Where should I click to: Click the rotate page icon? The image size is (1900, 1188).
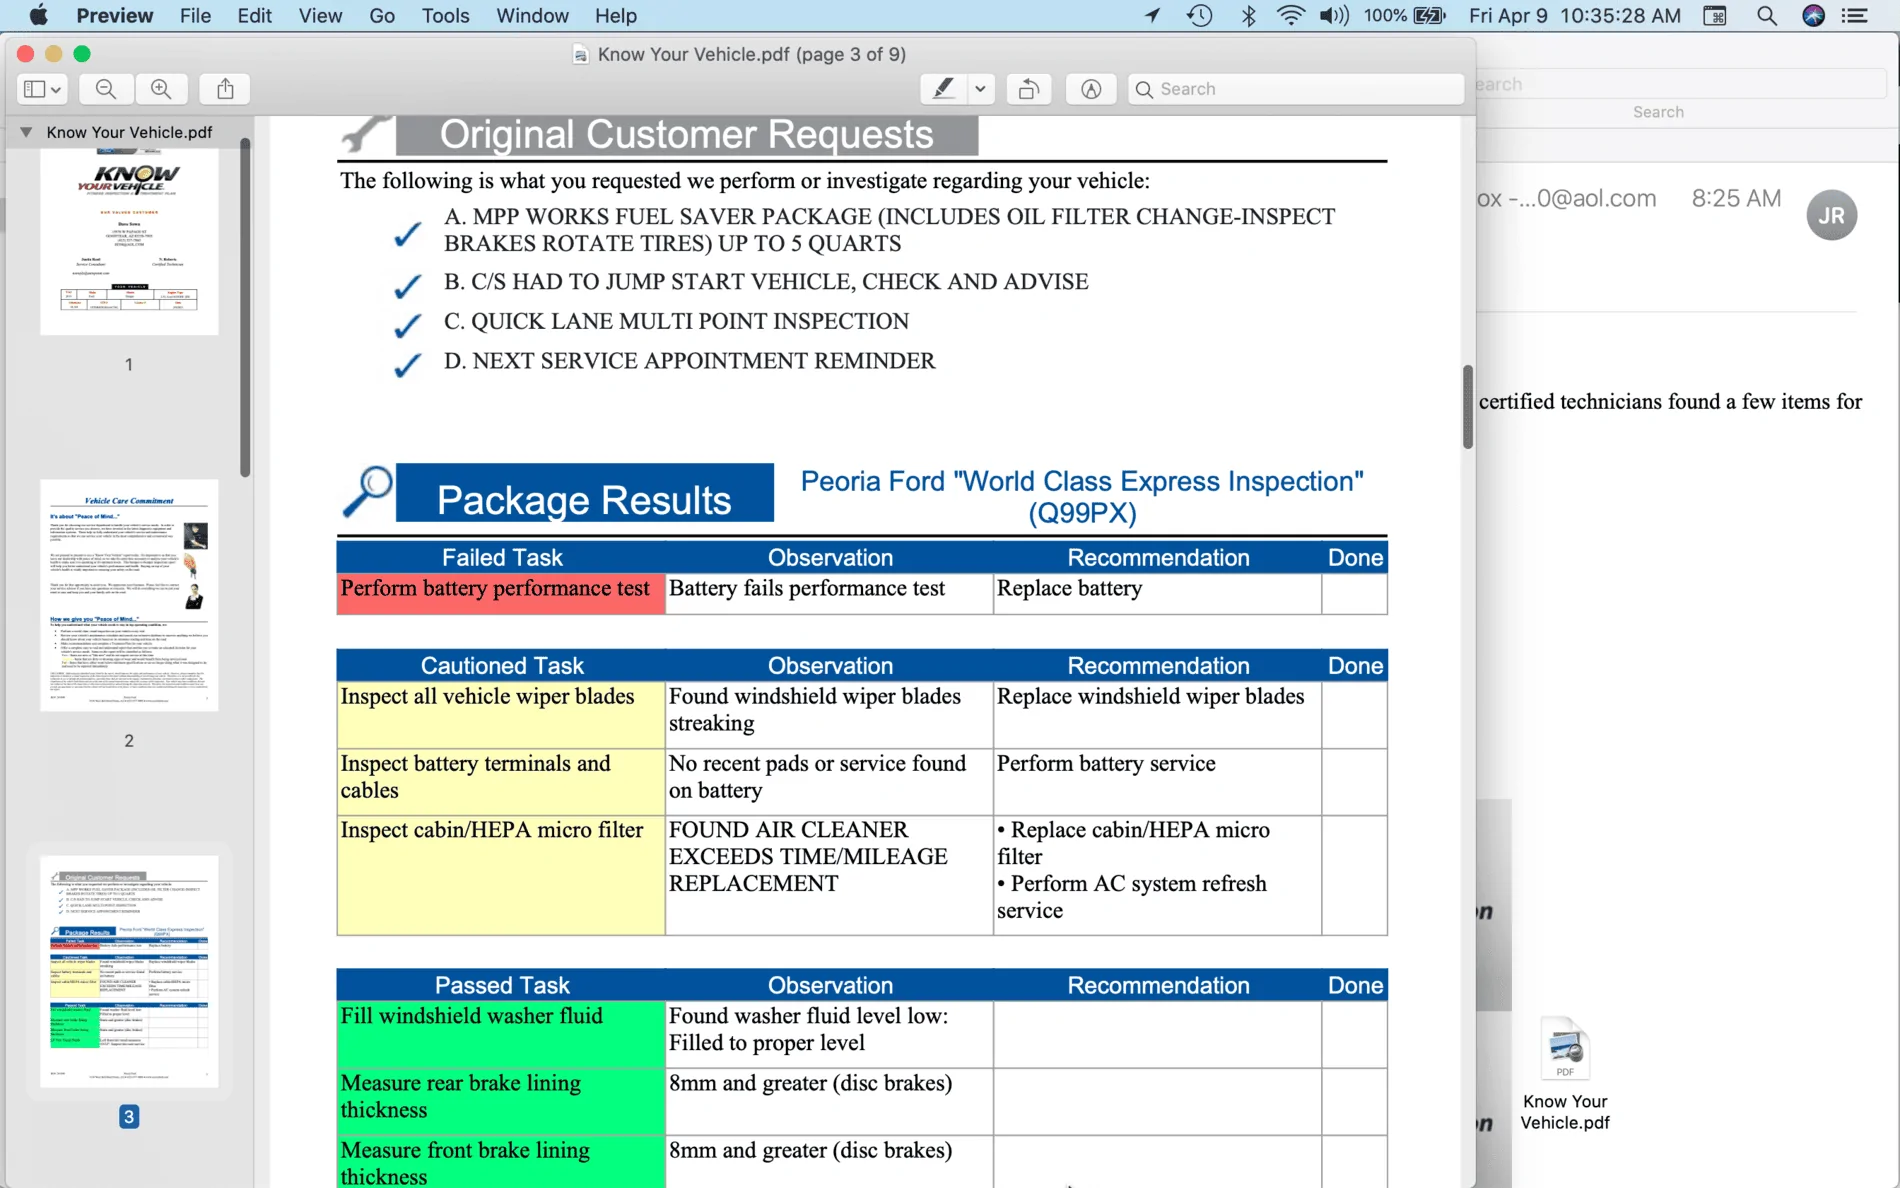pos(1028,89)
